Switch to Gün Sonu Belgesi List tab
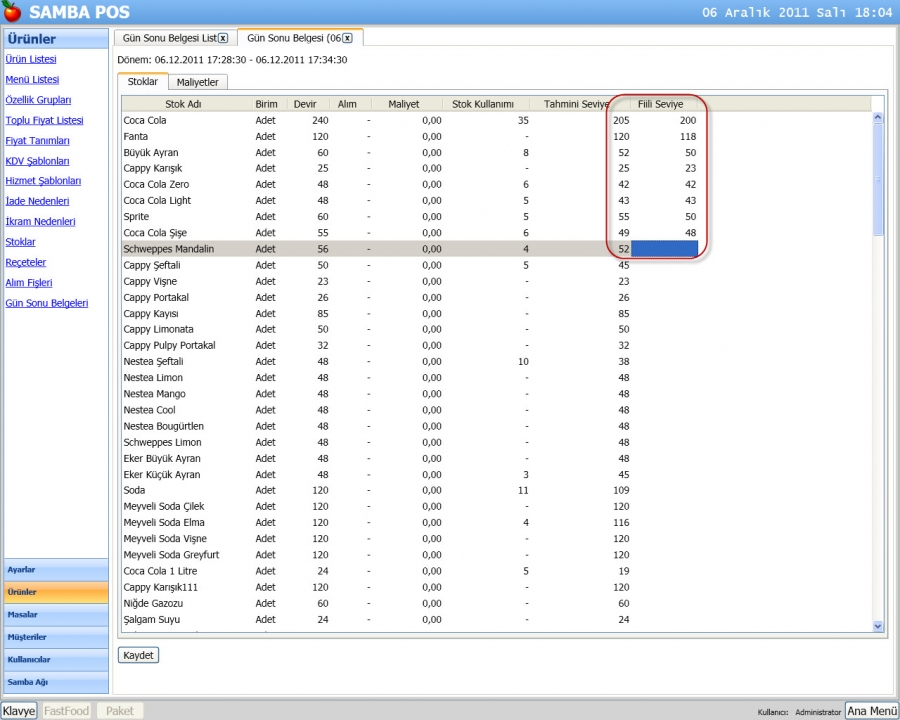 tap(169, 38)
